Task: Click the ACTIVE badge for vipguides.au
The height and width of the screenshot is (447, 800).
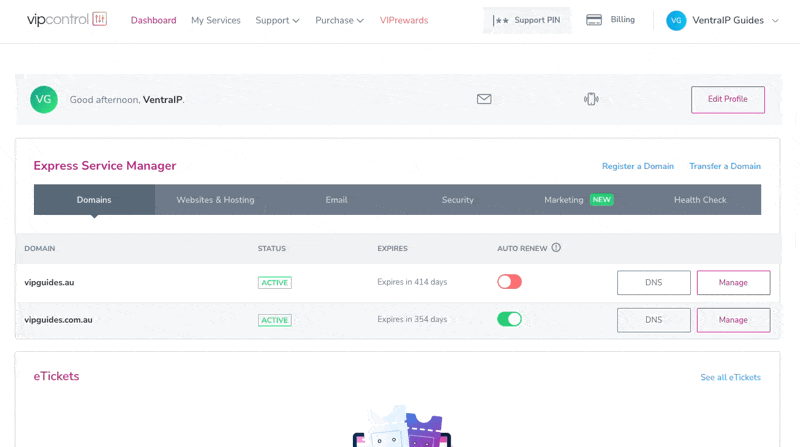Action: point(274,282)
